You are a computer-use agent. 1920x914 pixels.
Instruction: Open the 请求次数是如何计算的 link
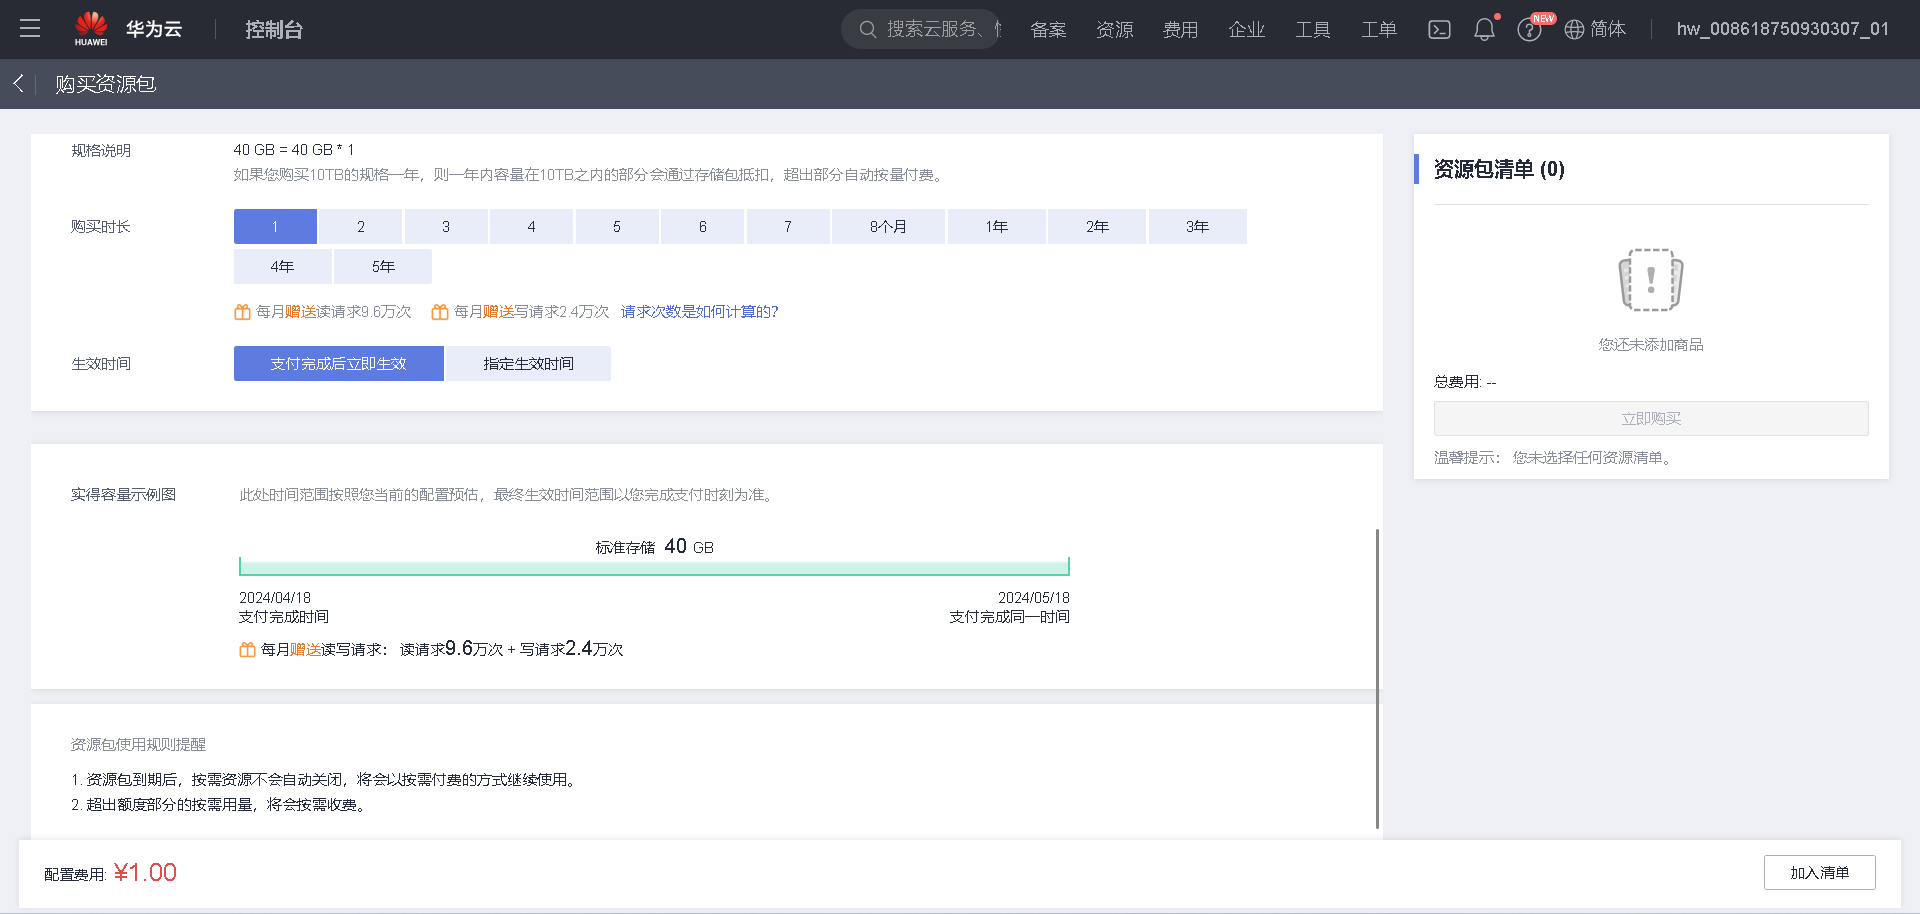[x=700, y=311]
